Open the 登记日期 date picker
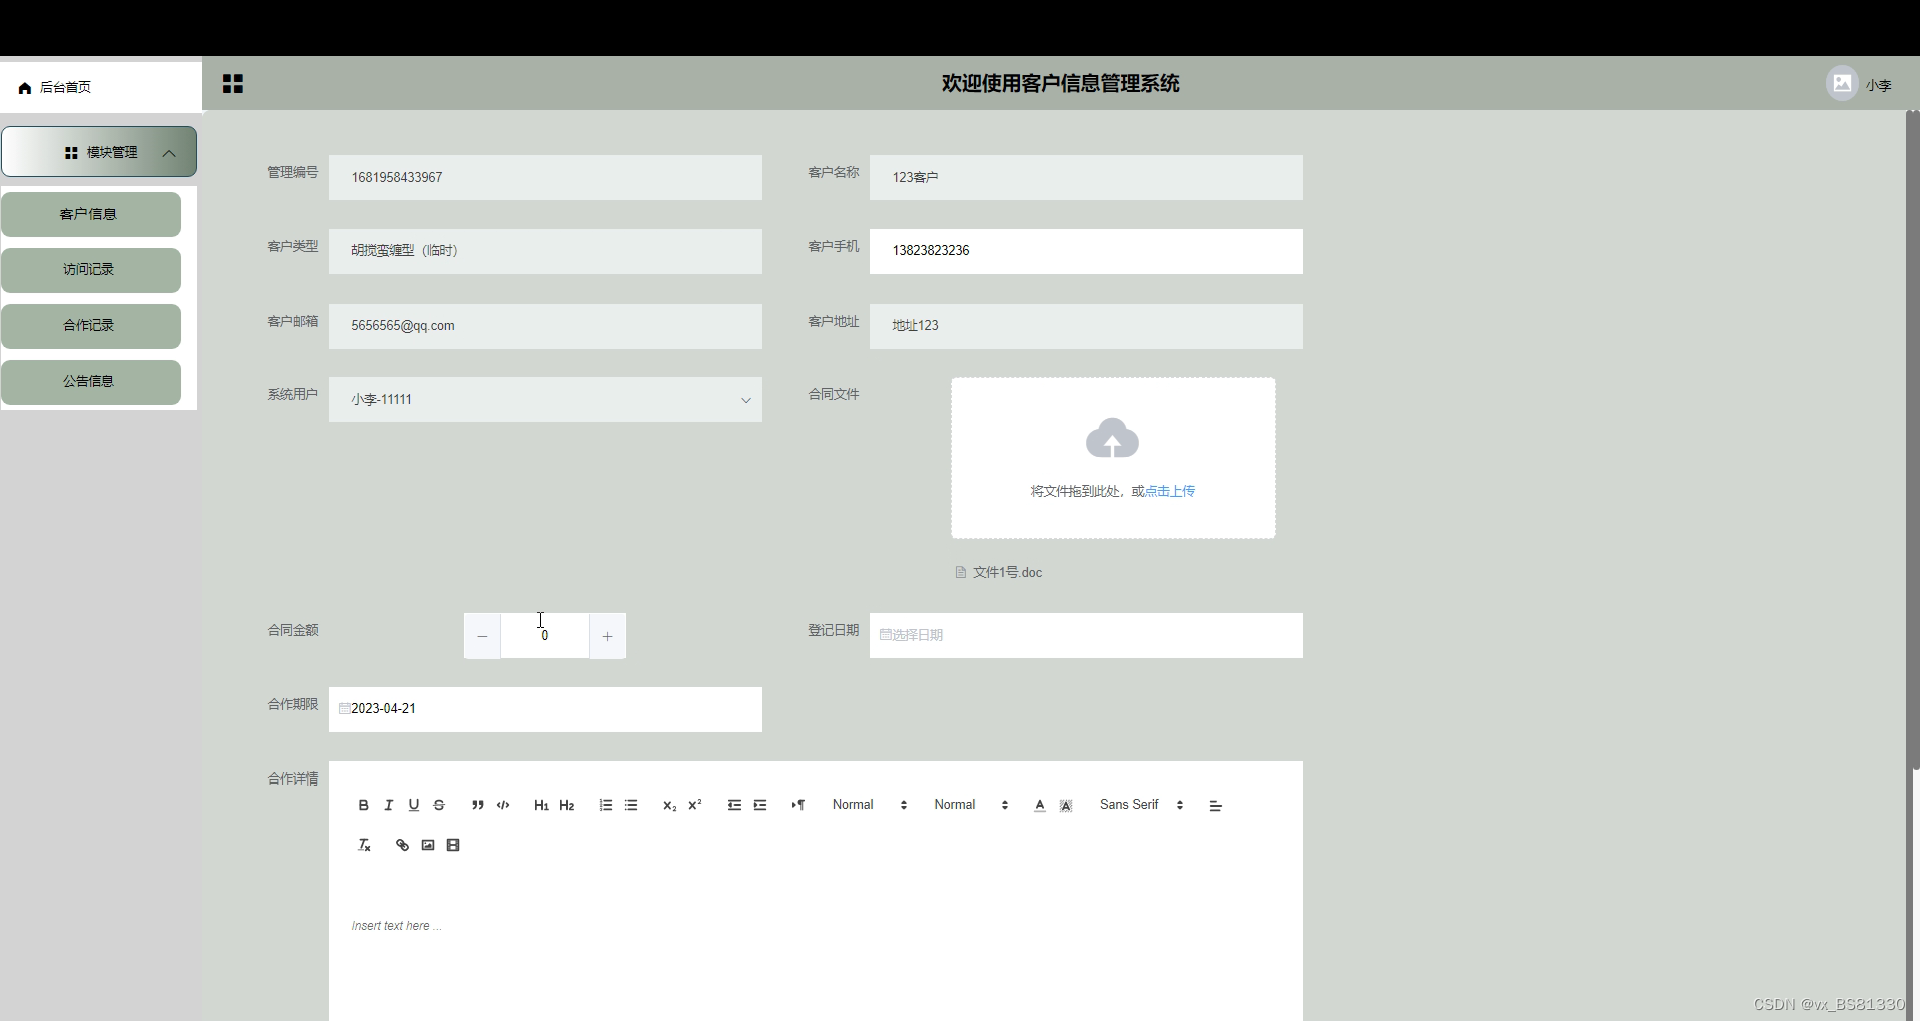 click(x=1086, y=635)
